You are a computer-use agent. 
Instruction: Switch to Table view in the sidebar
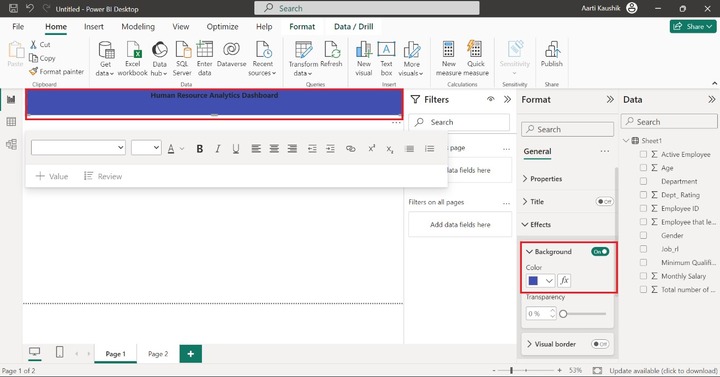(x=11, y=122)
